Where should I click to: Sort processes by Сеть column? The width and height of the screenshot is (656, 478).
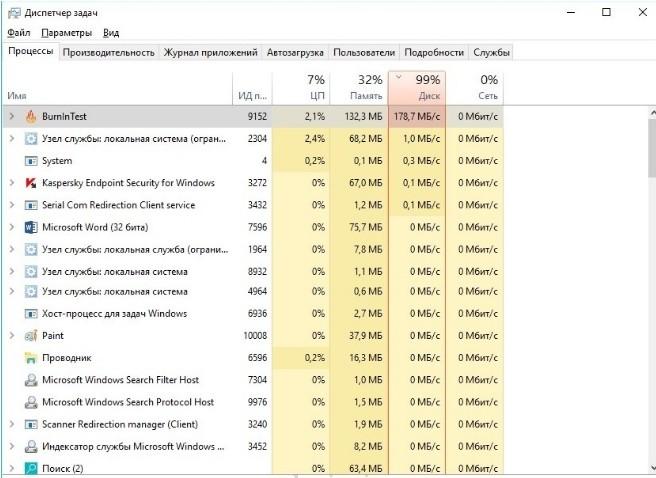[x=475, y=88]
